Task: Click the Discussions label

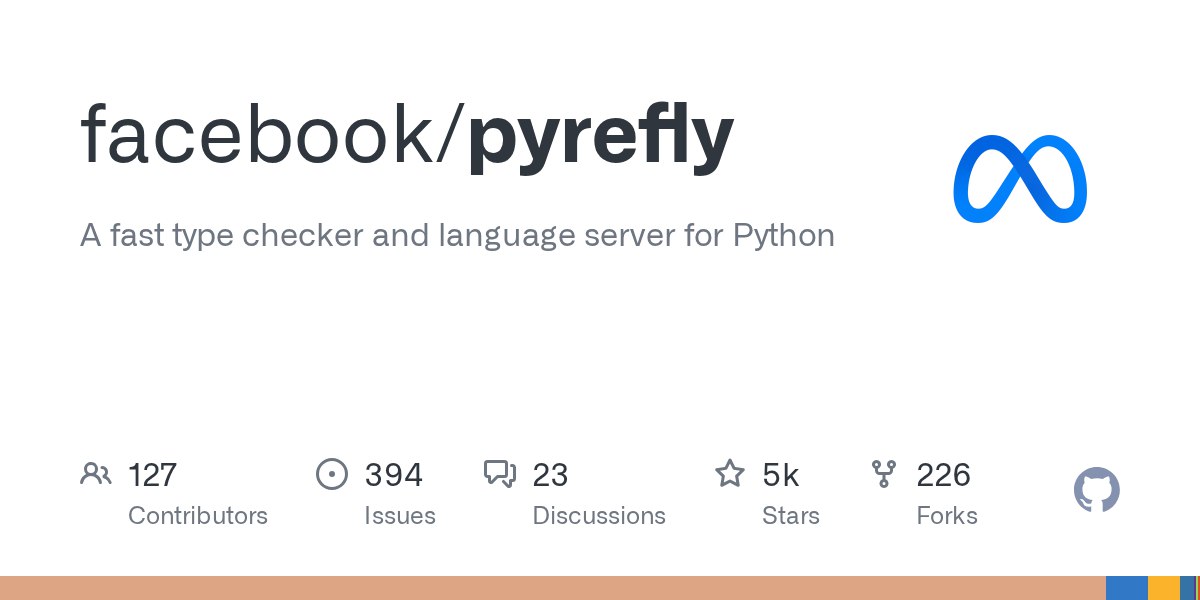Action: pyautogui.click(x=599, y=516)
